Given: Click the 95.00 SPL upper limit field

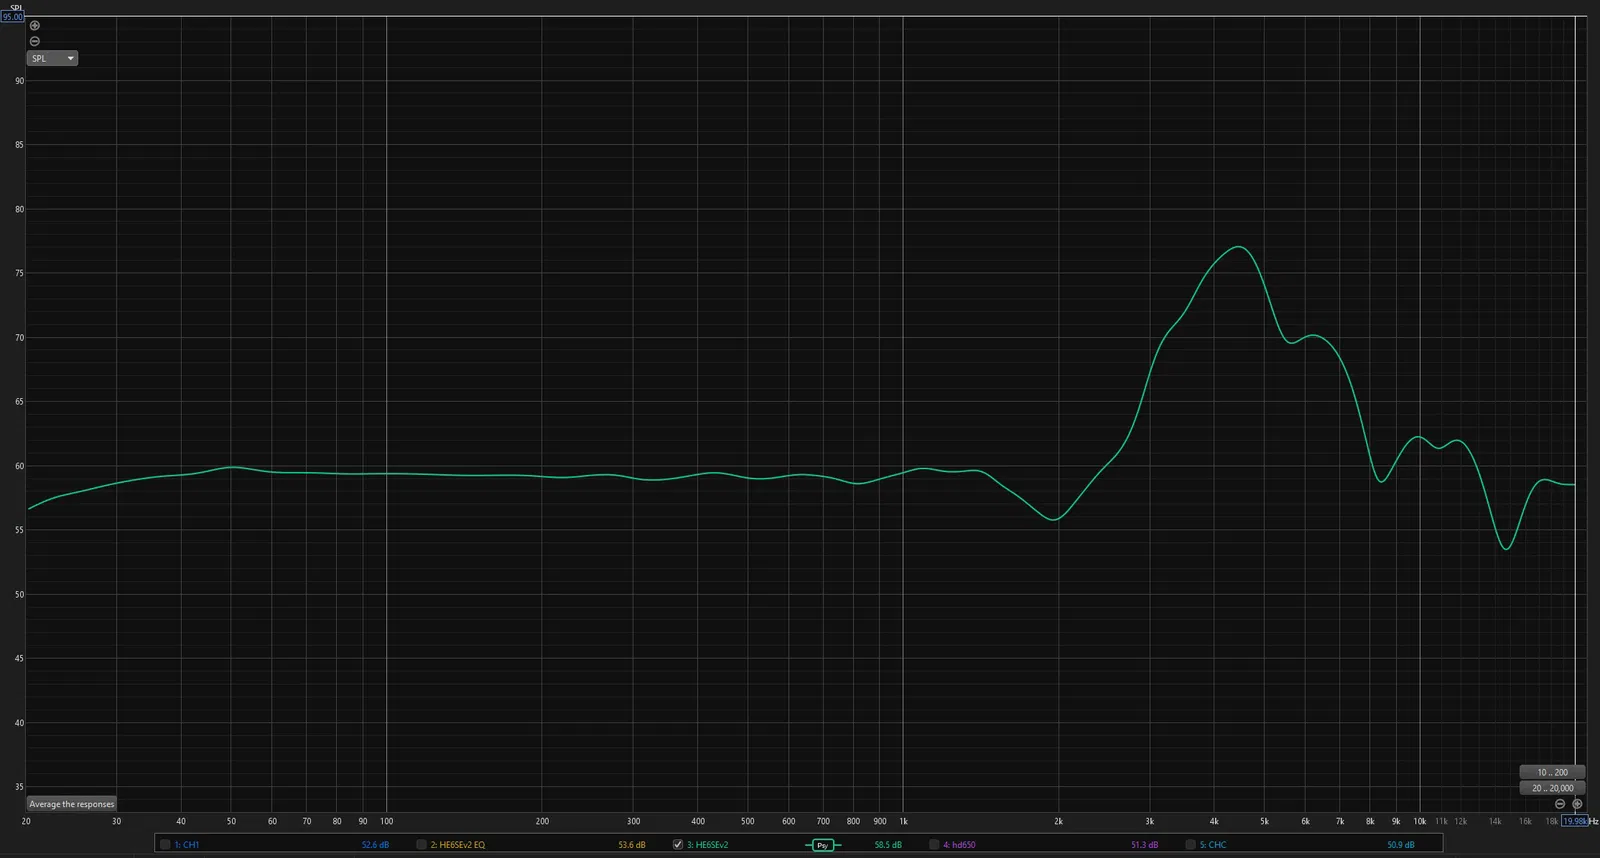Looking at the screenshot, I should [x=13, y=17].
